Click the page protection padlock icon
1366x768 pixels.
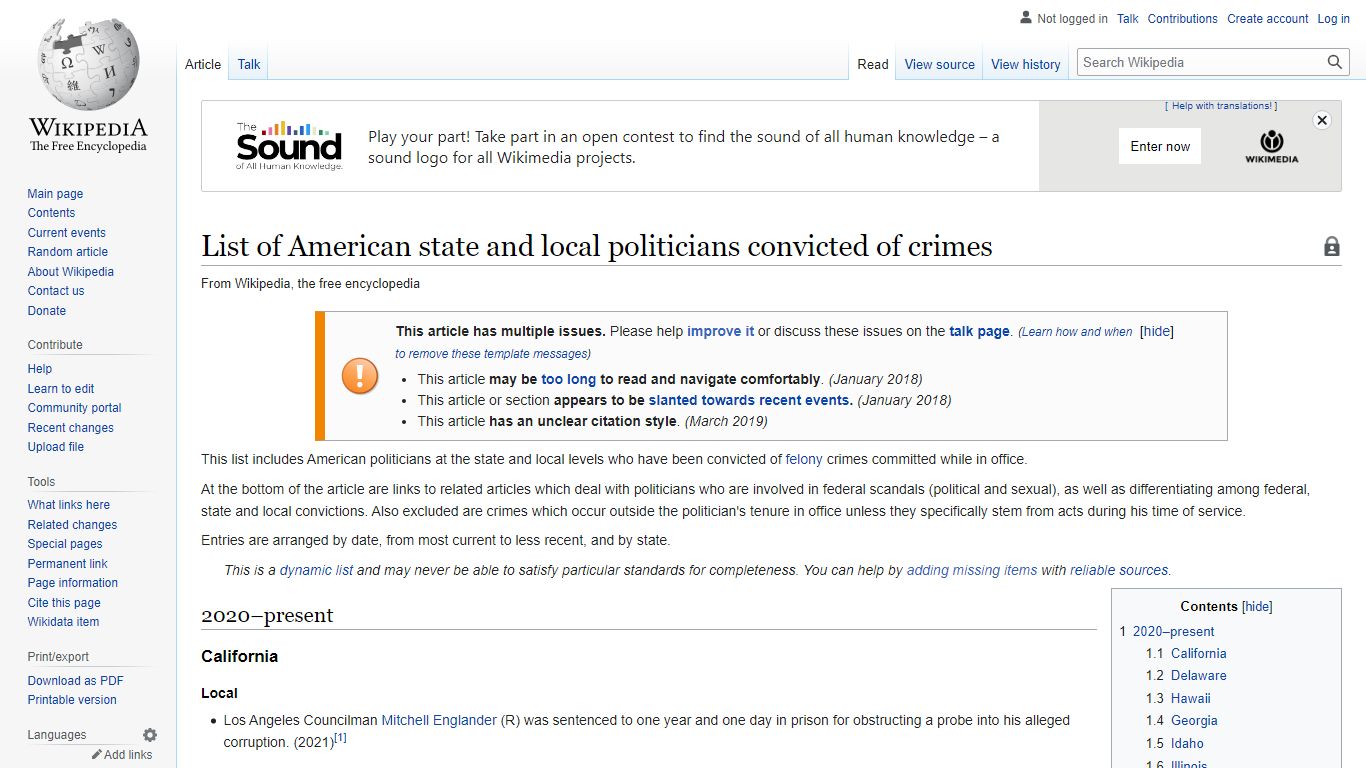[1332, 246]
